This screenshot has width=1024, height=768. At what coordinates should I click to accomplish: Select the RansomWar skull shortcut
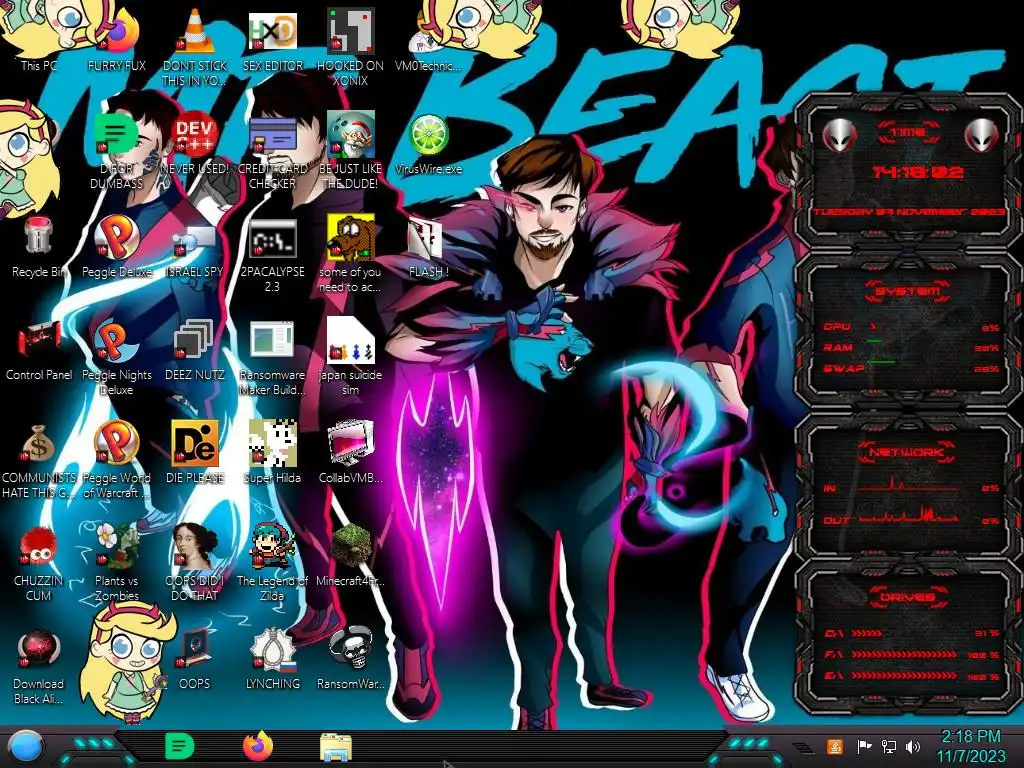(x=350, y=658)
